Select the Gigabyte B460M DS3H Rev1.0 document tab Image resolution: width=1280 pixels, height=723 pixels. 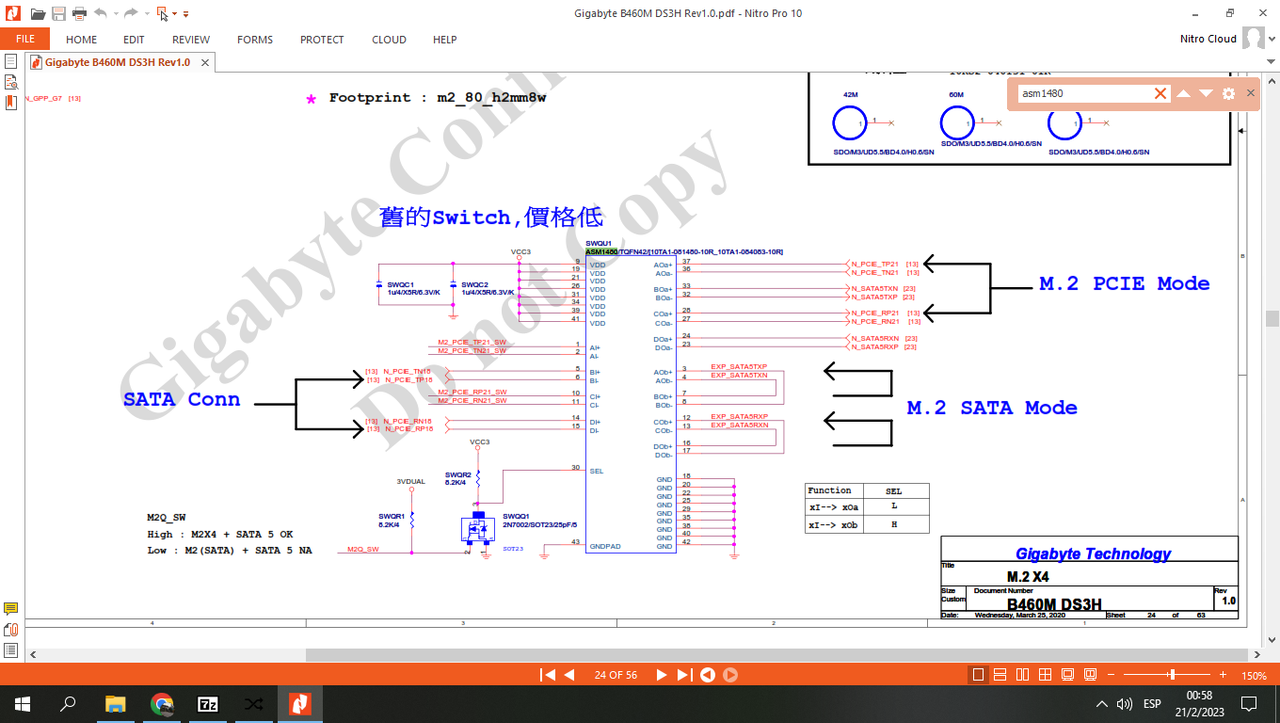point(118,62)
